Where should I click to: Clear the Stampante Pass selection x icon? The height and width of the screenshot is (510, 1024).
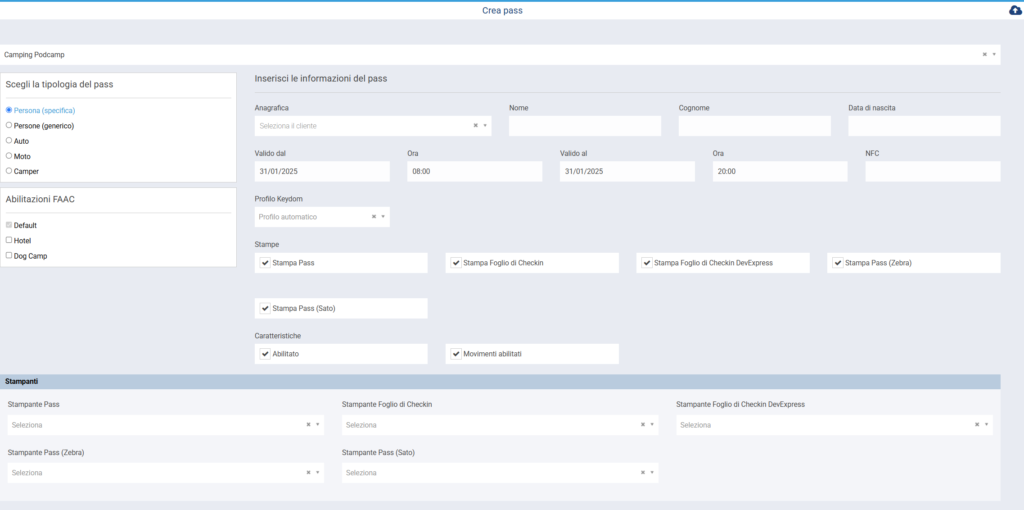coord(308,425)
